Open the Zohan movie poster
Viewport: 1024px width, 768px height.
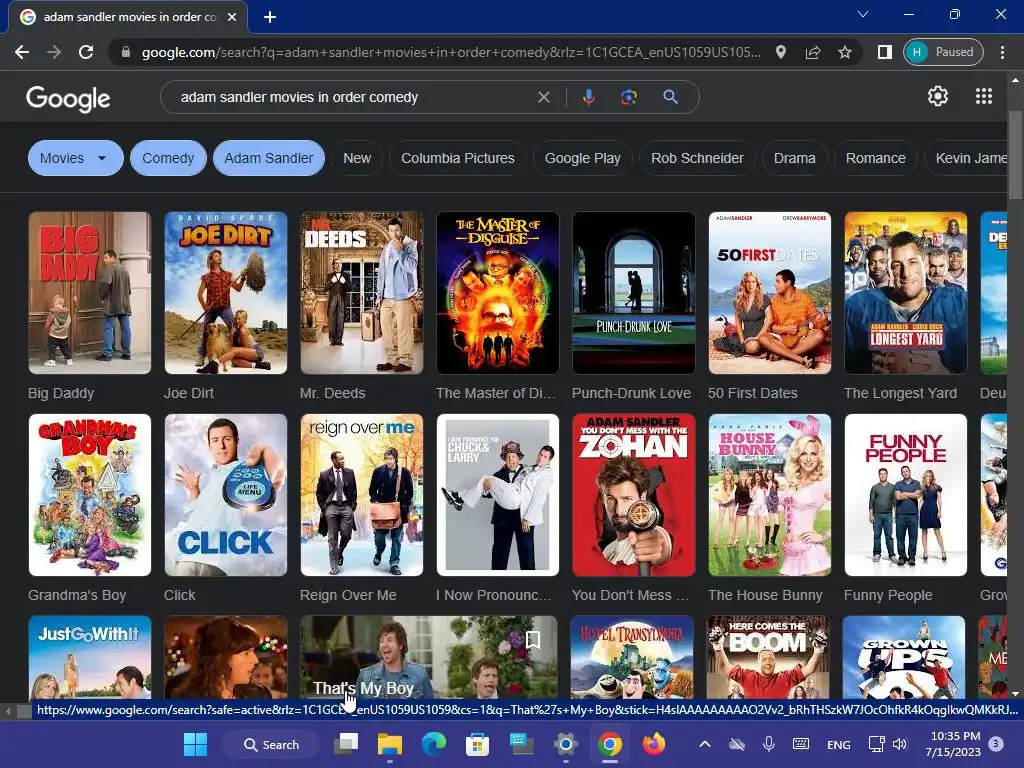click(633, 495)
